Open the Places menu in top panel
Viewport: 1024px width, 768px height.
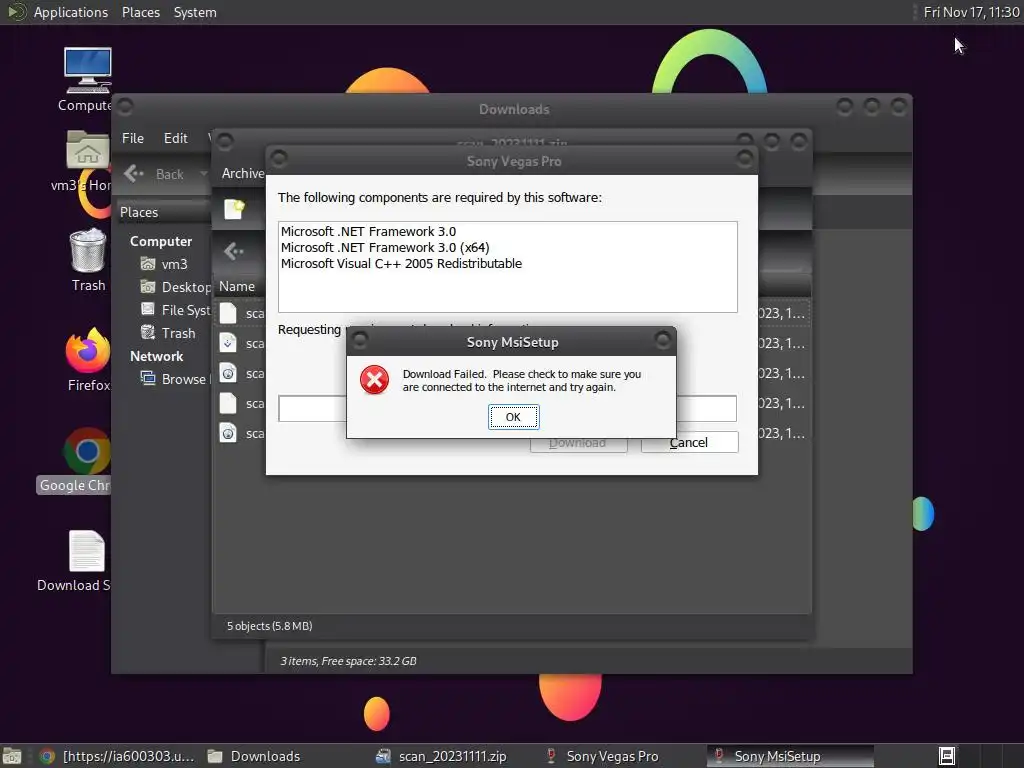pos(141,12)
